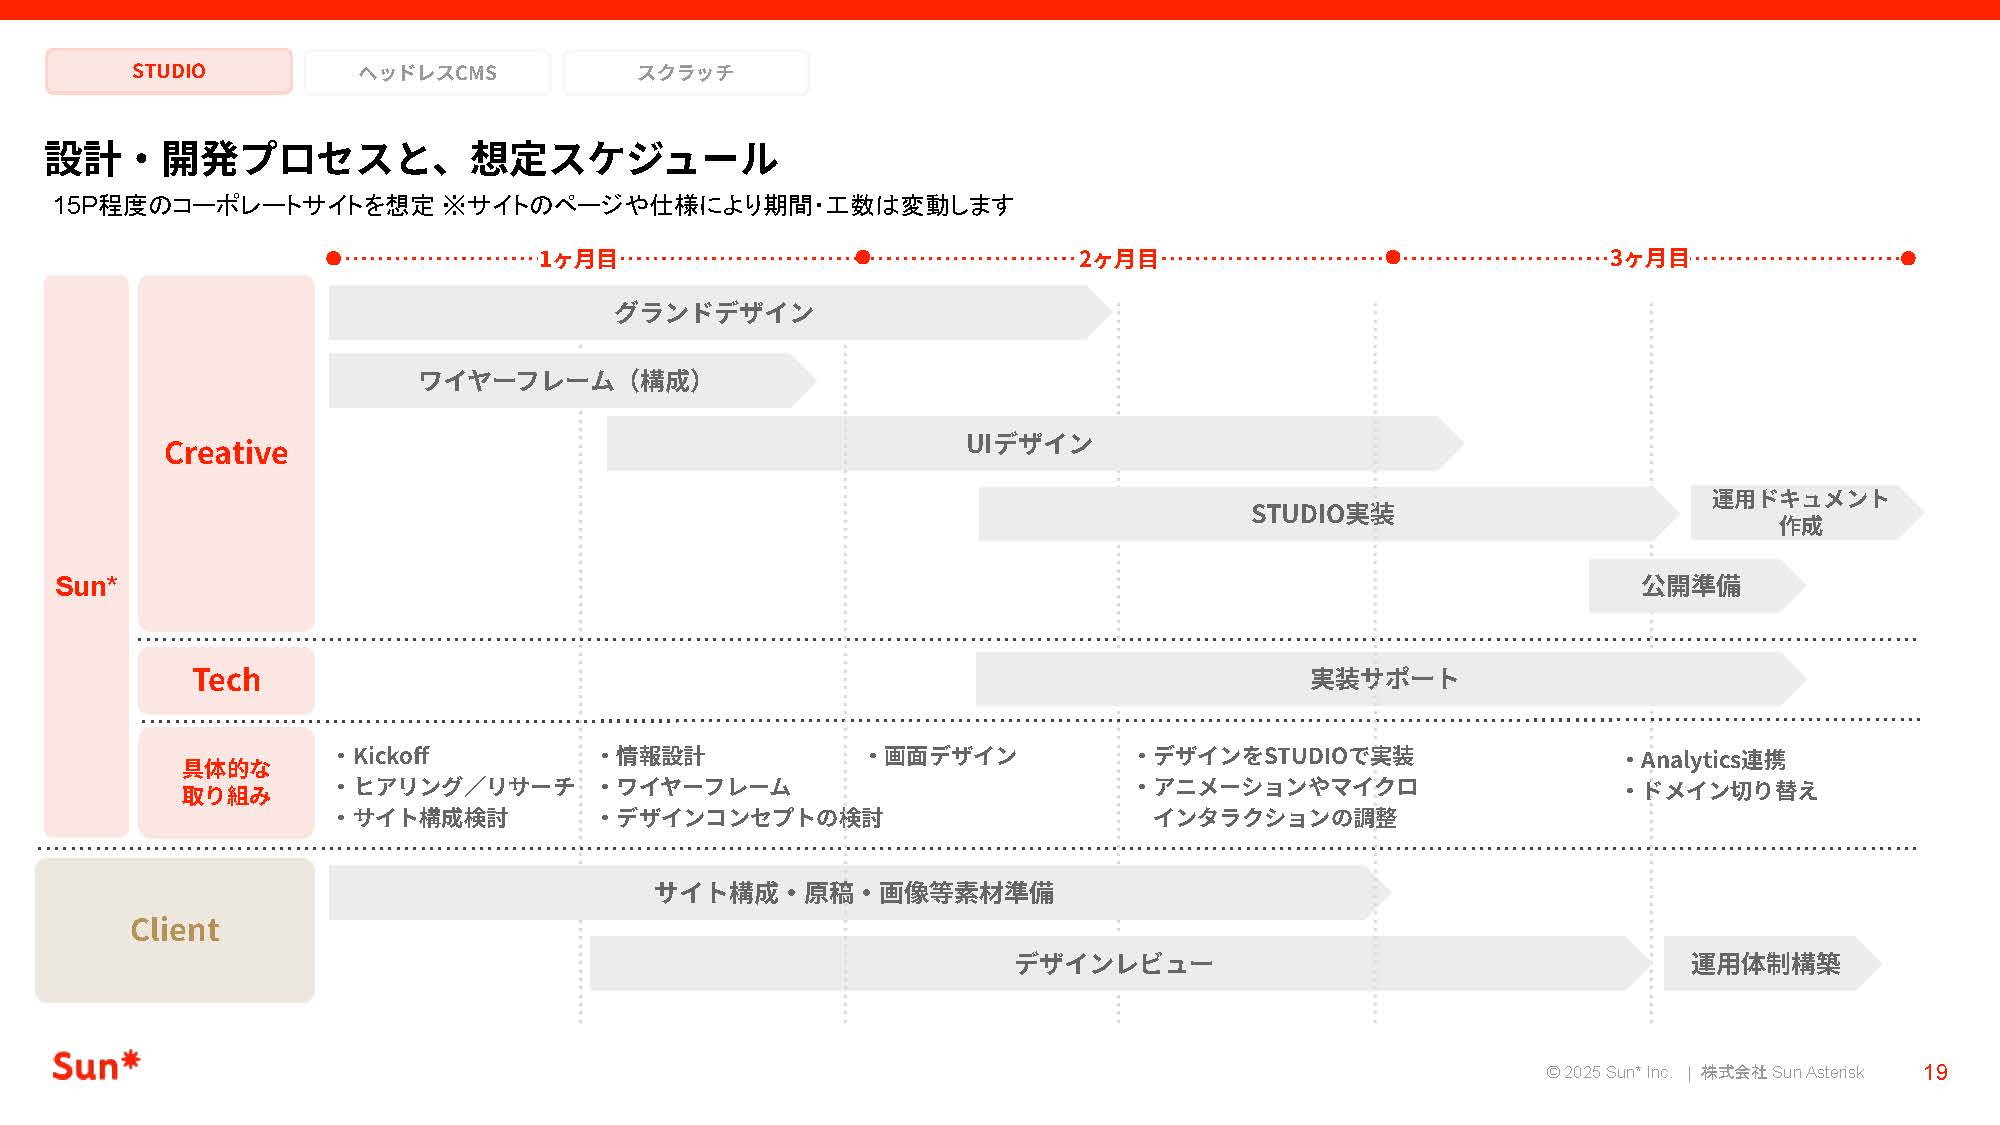The height and width of the screenshot is (1125, 2000).
Task: Click the Tech row header
Action: pos(226,680)
